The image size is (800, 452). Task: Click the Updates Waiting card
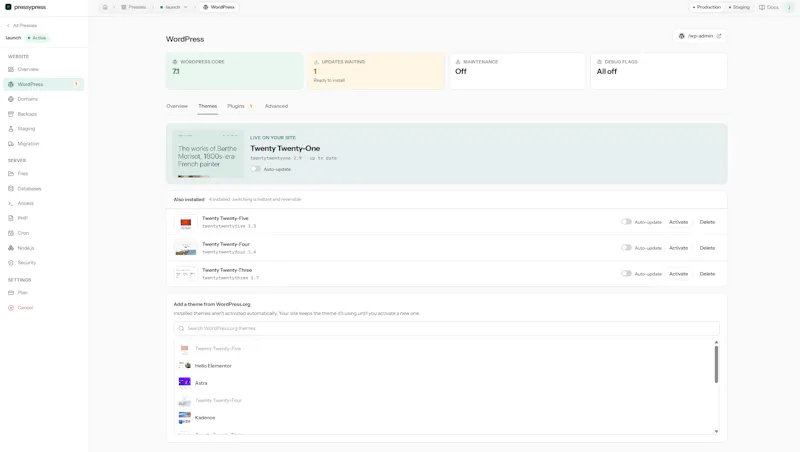pyautogui.click(x=376, y=71)
